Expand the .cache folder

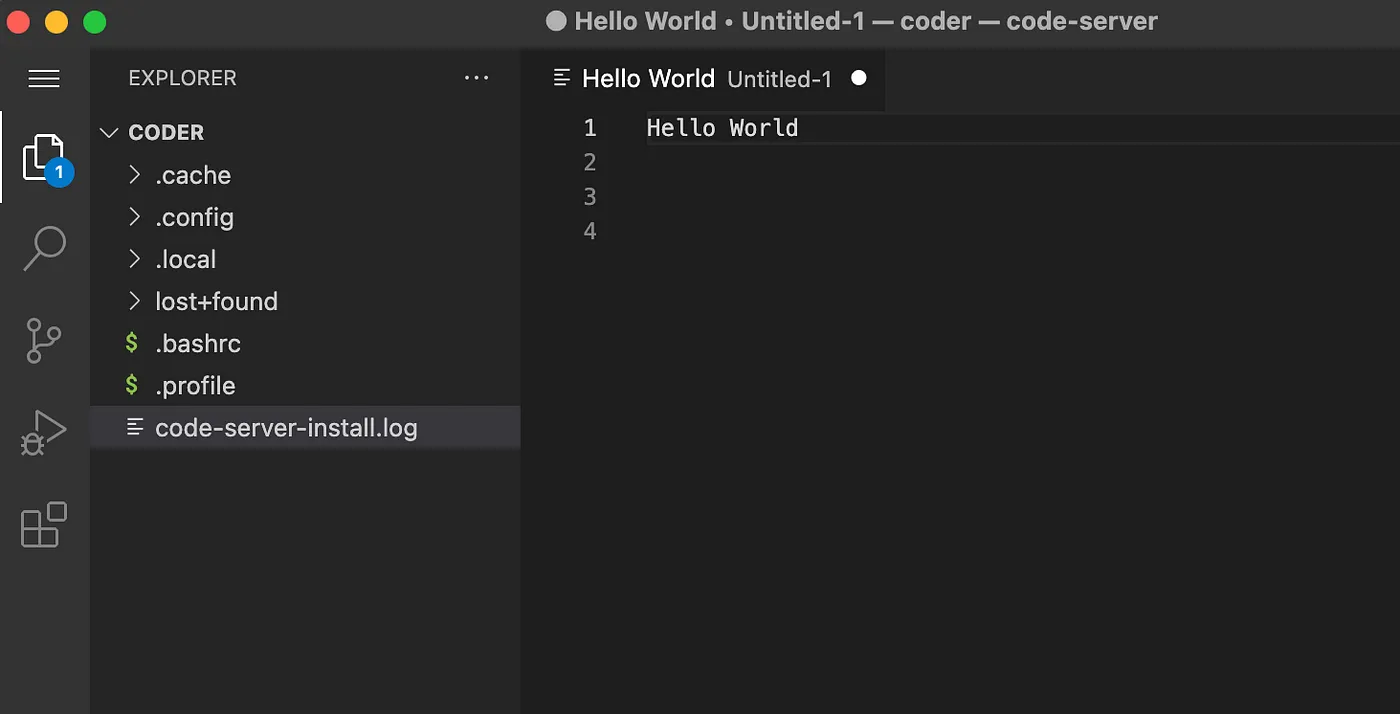pos(192,175)
